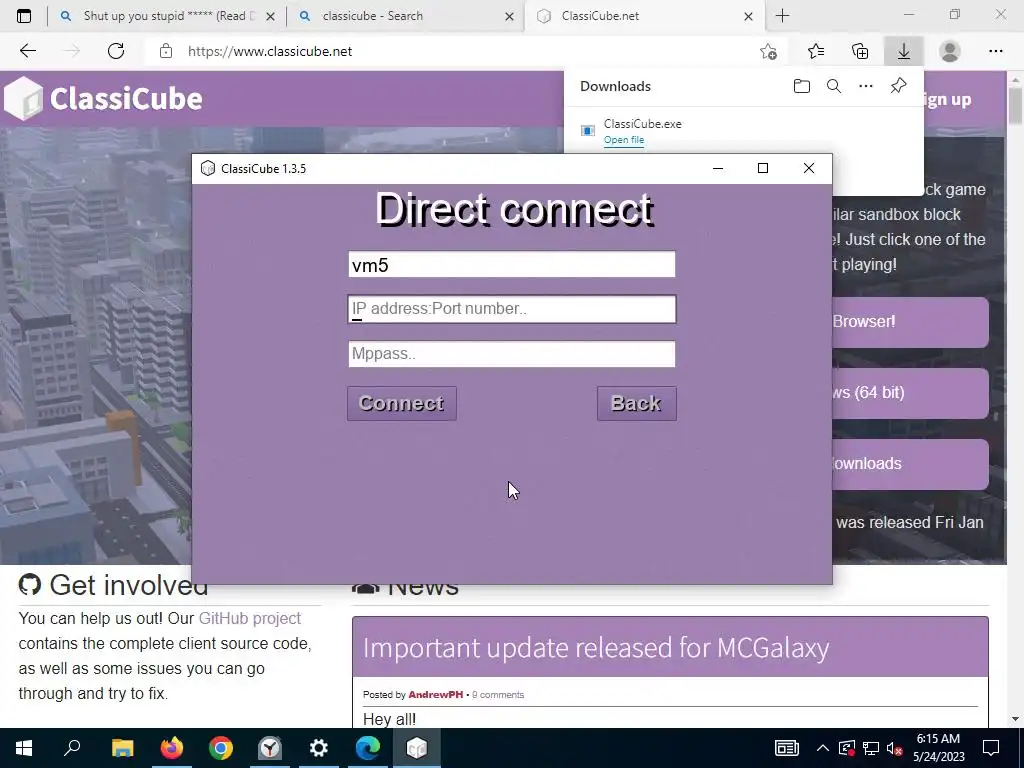Click the Downloads button on the webpage
This screenshot has width=1024, height=768.
[x=910, y=464]
